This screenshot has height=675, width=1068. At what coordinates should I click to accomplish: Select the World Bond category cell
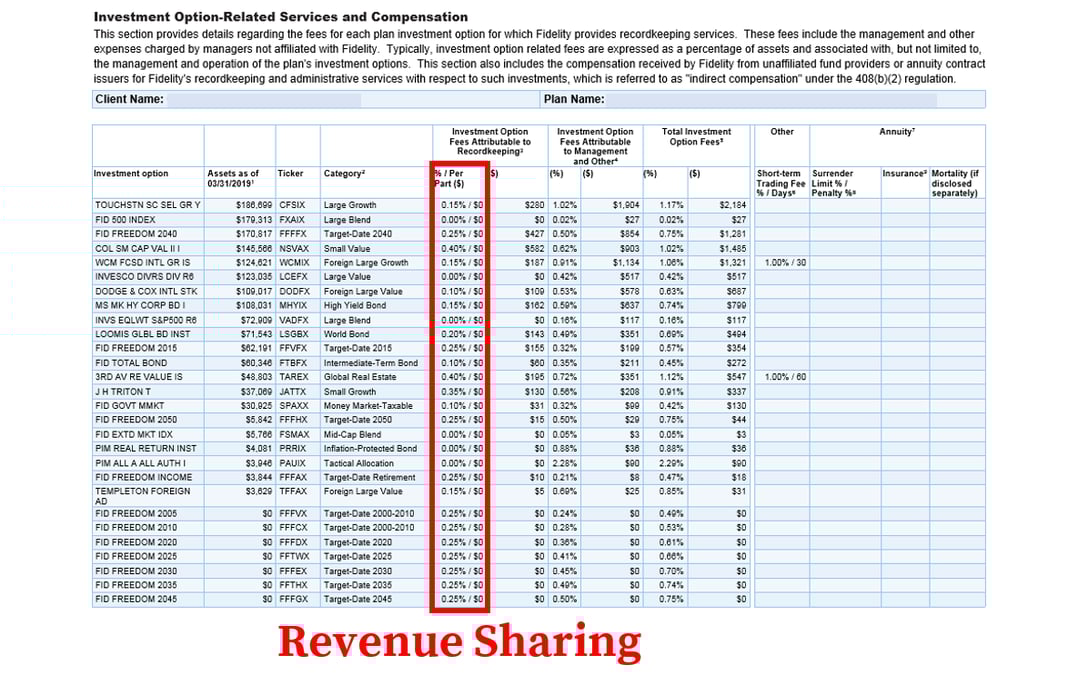click(x=346, y=334)
